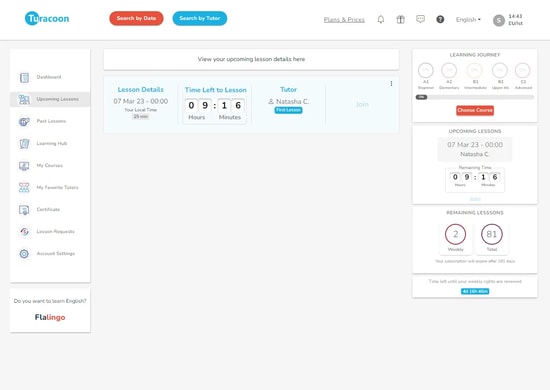This screenshot has width=550, height=390.
Task: Click the Past Lessons sidebar icon
Action: (x=24, y=121)
